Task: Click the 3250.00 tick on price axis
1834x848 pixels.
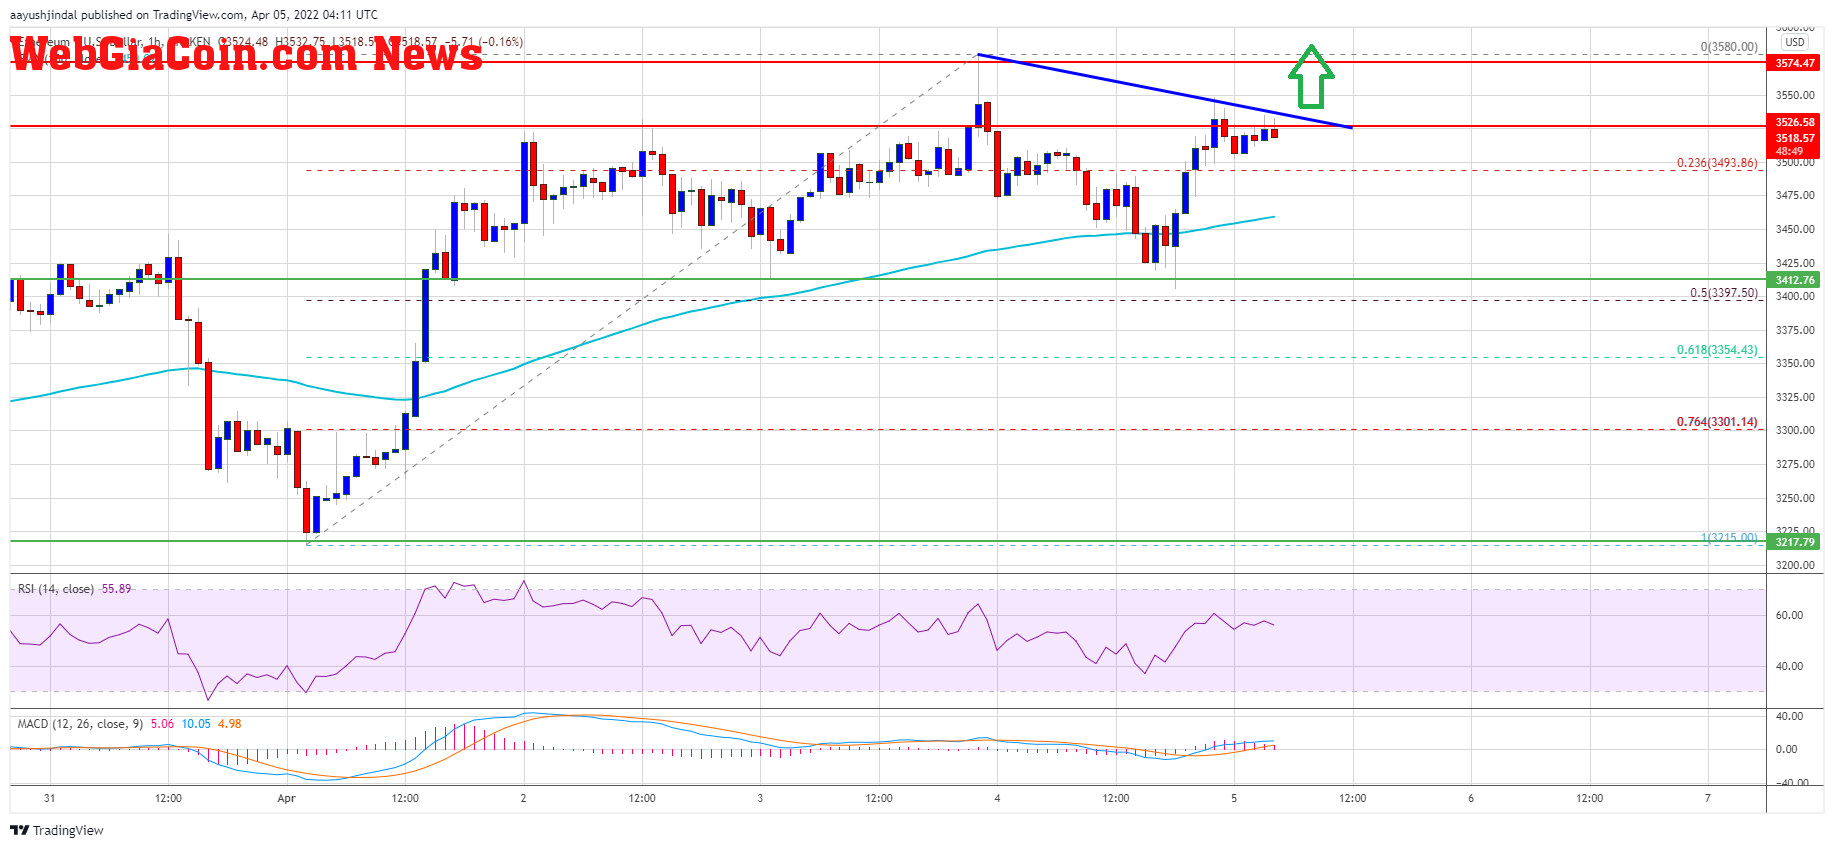Action: pos(1795,498)
